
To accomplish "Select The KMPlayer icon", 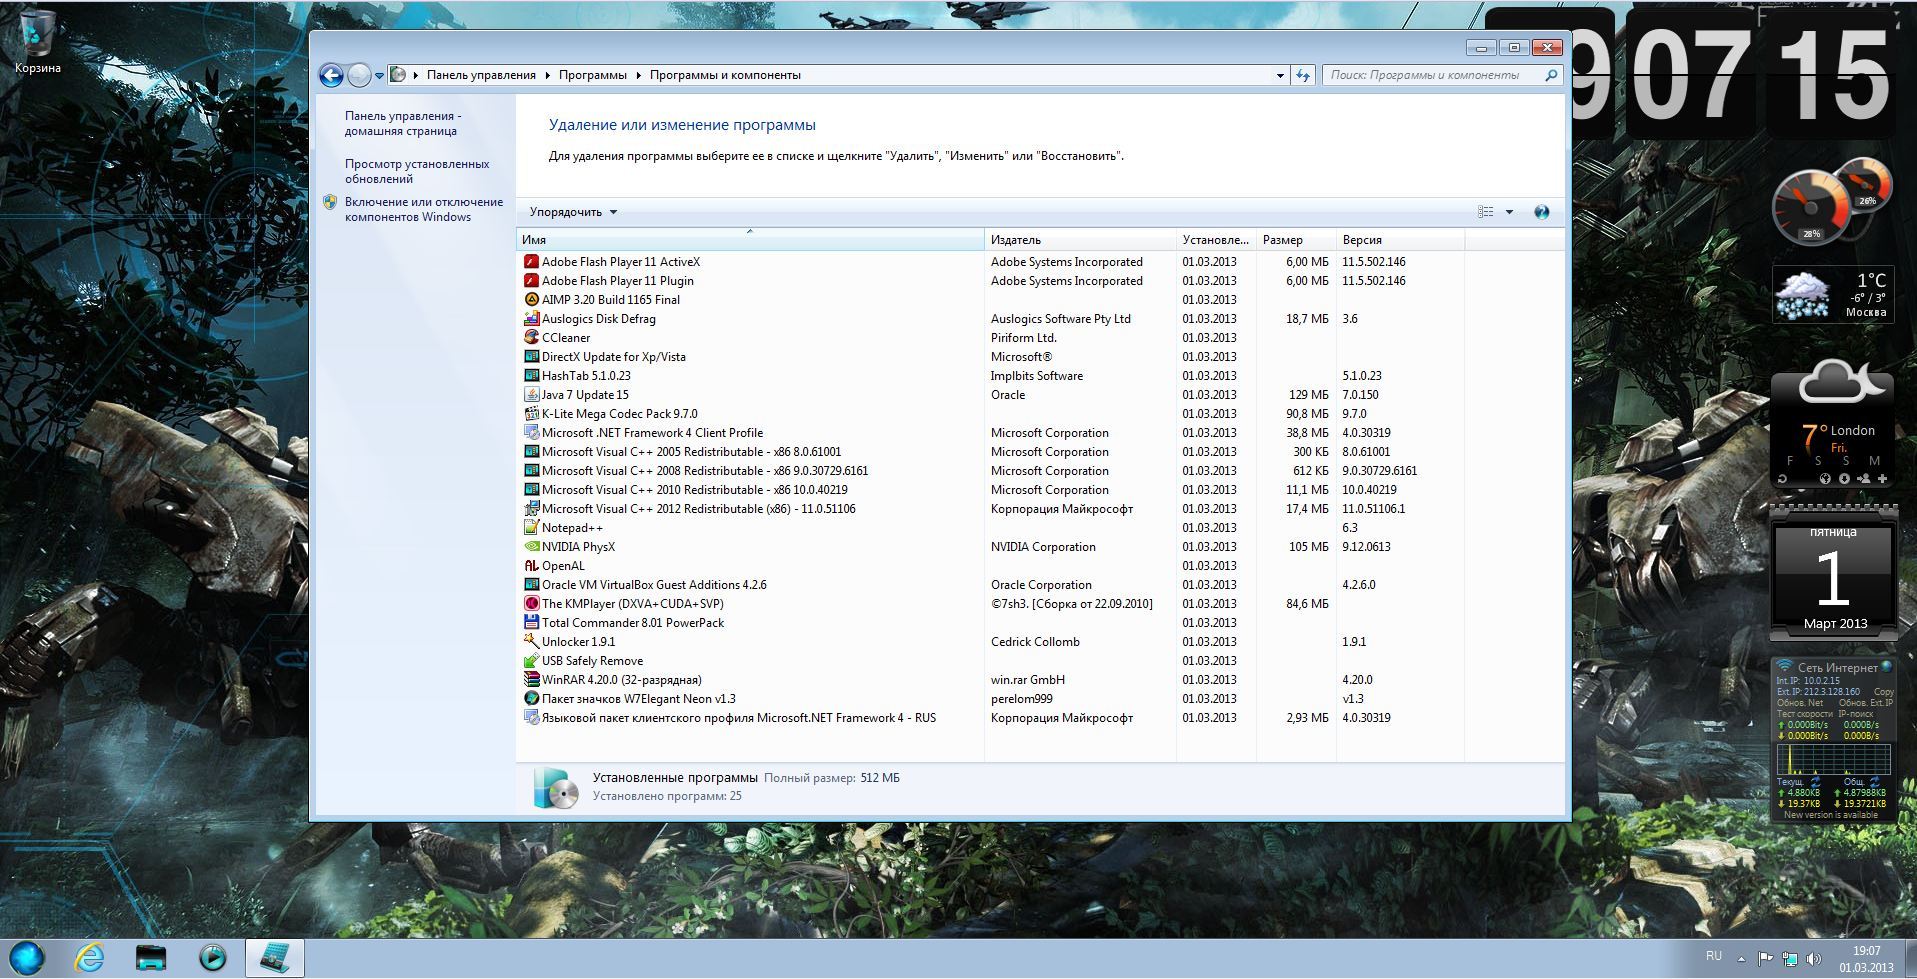I will click(532, 604).
